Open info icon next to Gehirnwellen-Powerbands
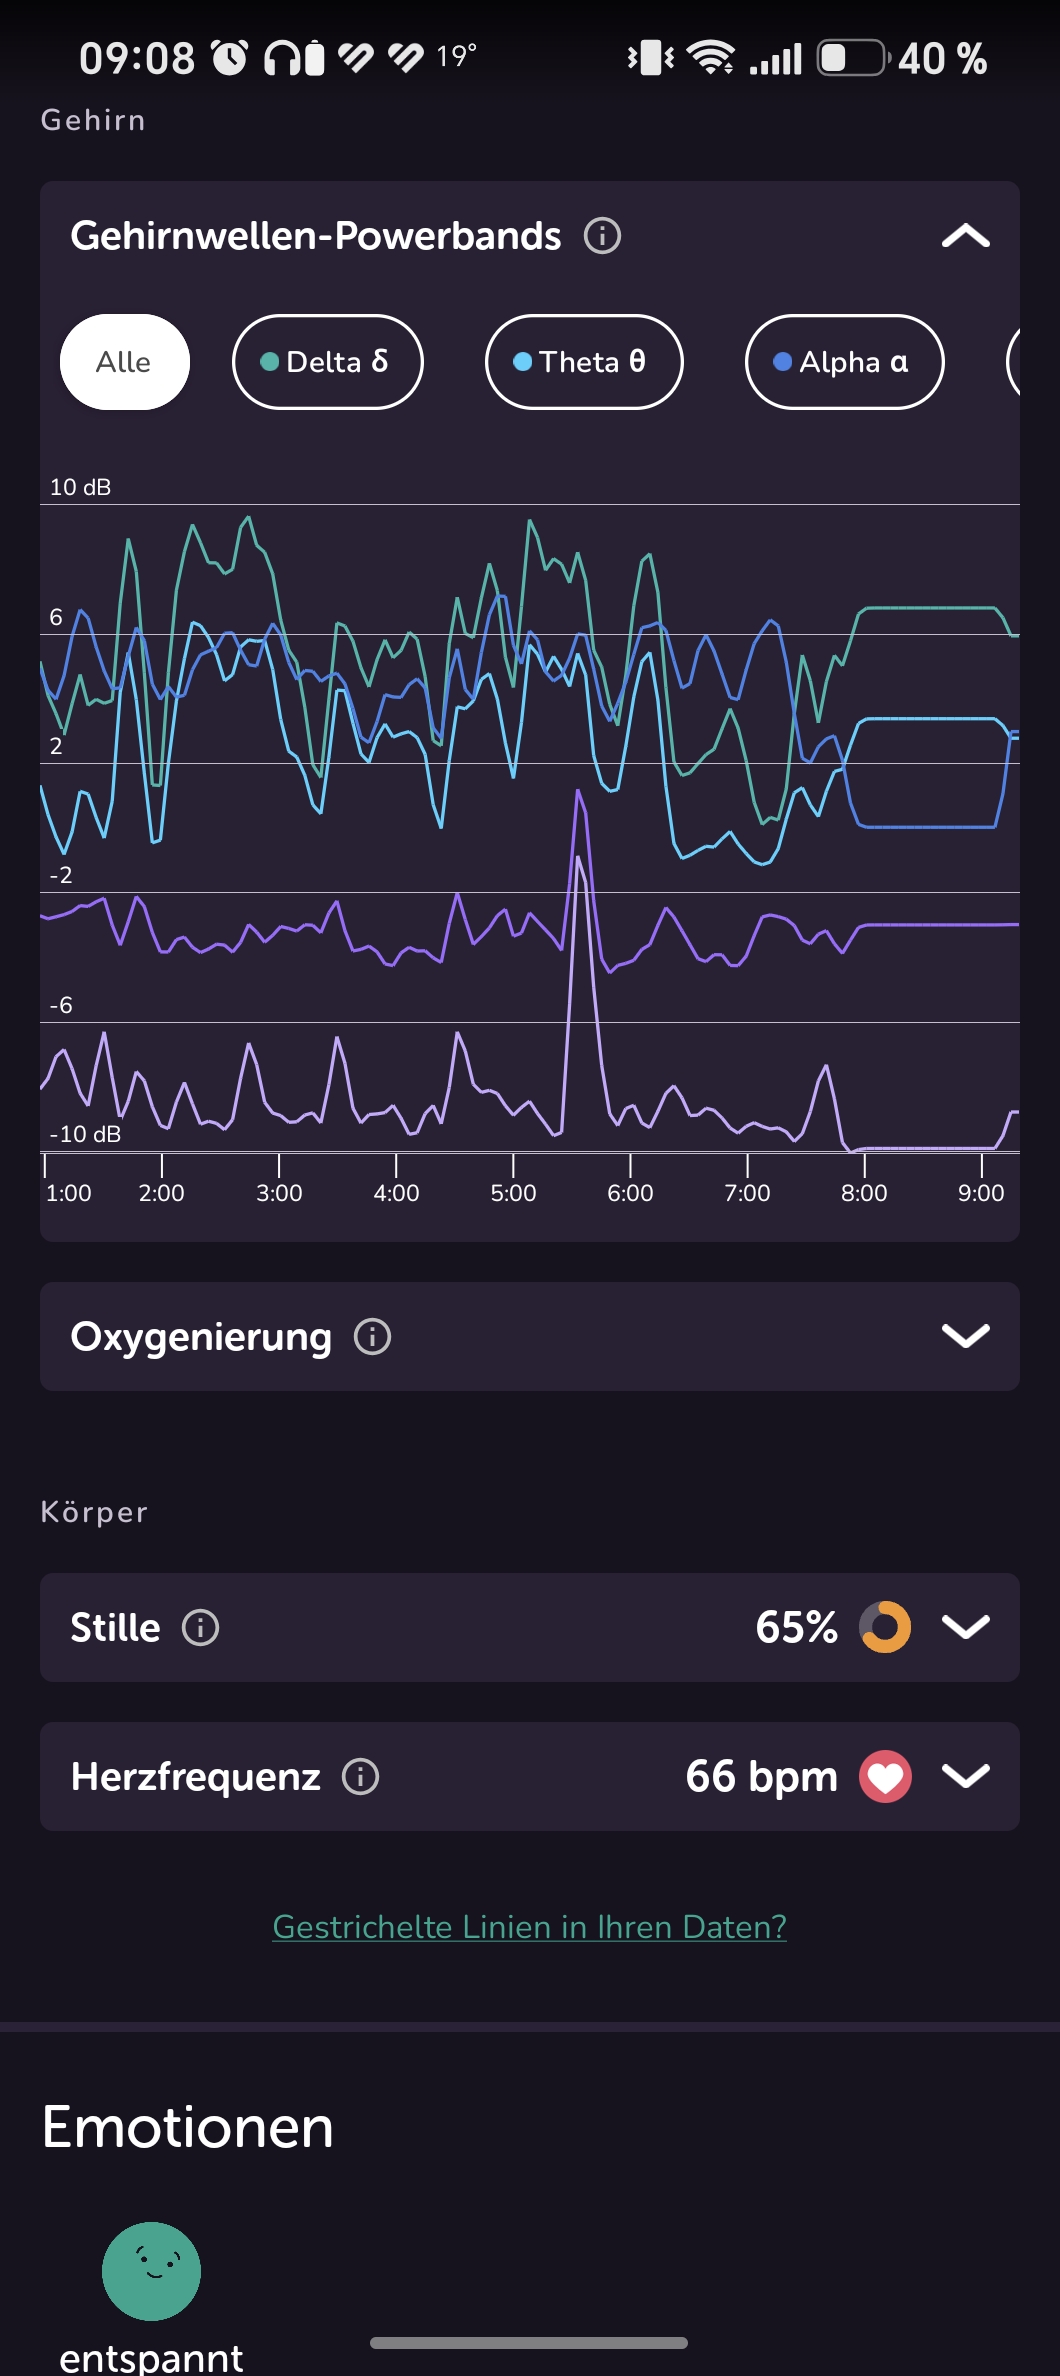Image resolution: width=1060 pixels, height=2376 pixels. click(x=602, y=236)
